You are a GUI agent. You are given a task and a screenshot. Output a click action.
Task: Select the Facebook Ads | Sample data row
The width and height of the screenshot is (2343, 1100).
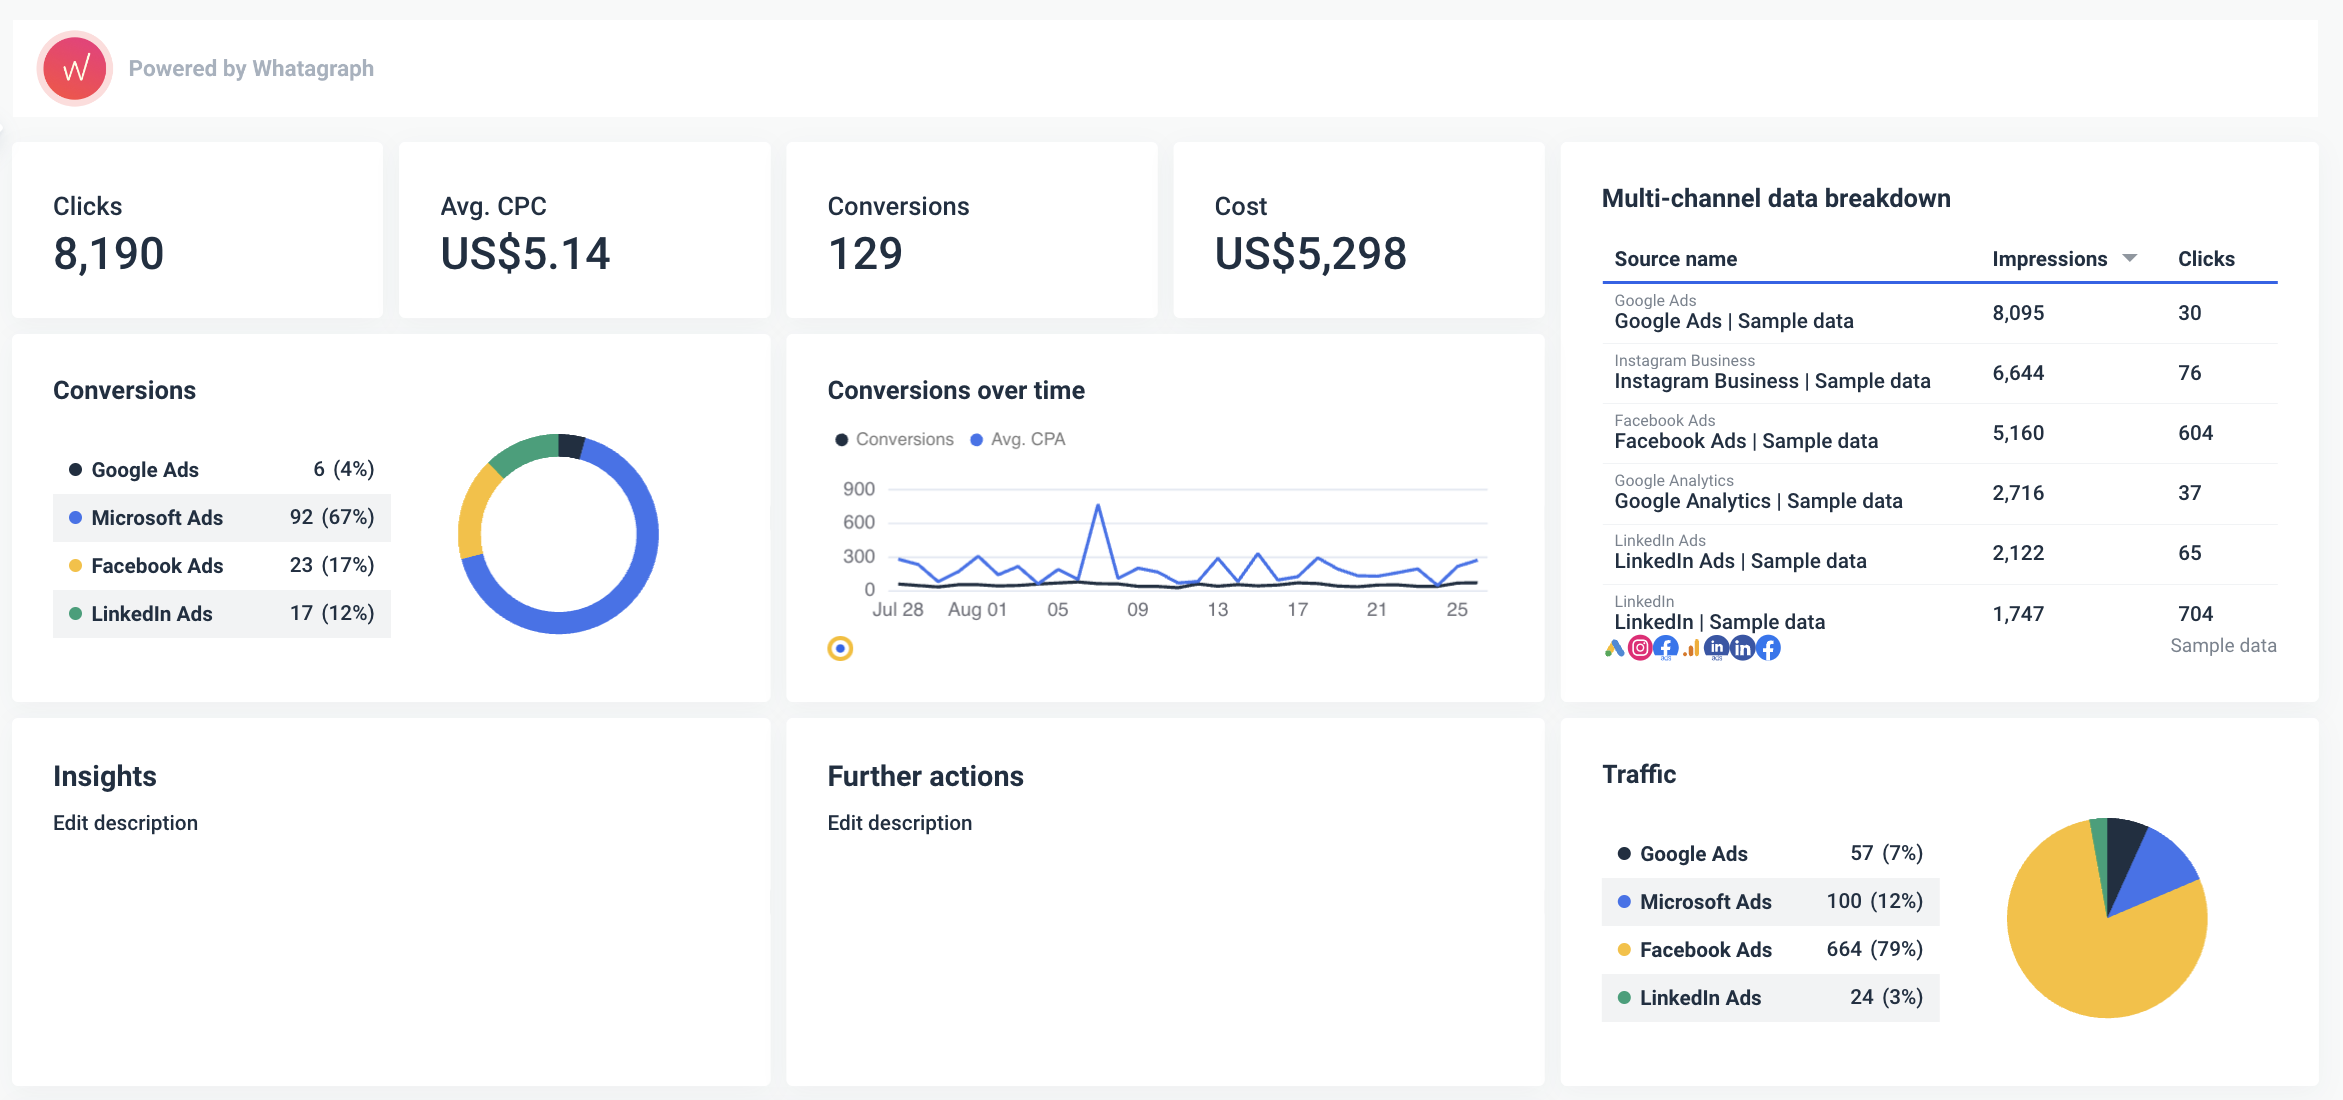coord(1939,433)
